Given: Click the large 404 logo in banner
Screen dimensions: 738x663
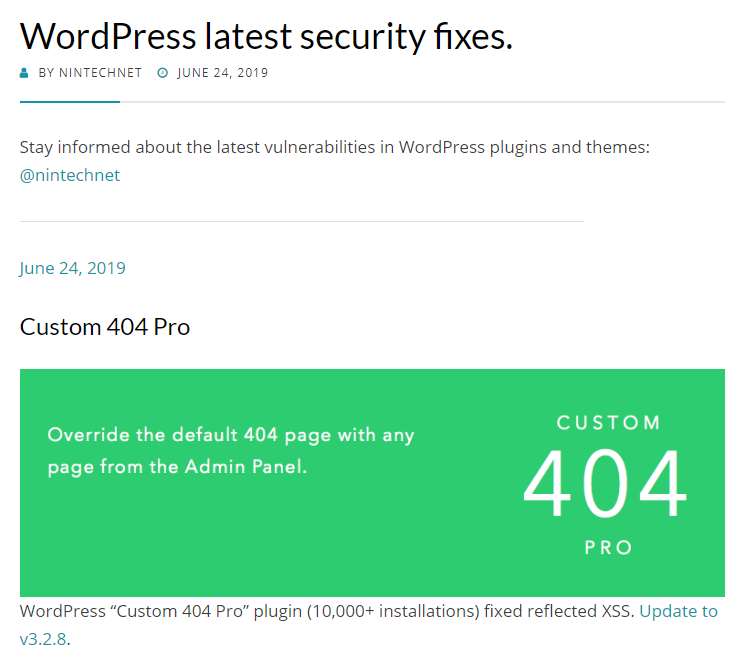Looking at the screenshot, I should pyautogui.click(x=605, y=483).
